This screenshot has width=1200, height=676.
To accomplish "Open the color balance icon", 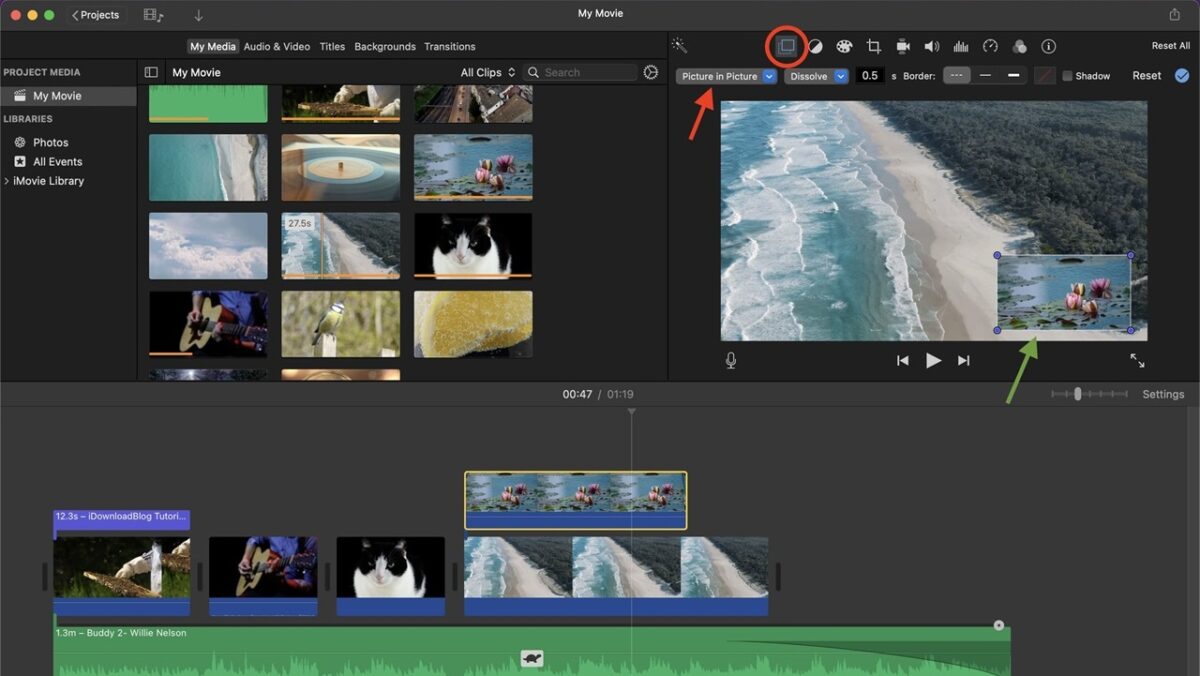I will point(815,47).
